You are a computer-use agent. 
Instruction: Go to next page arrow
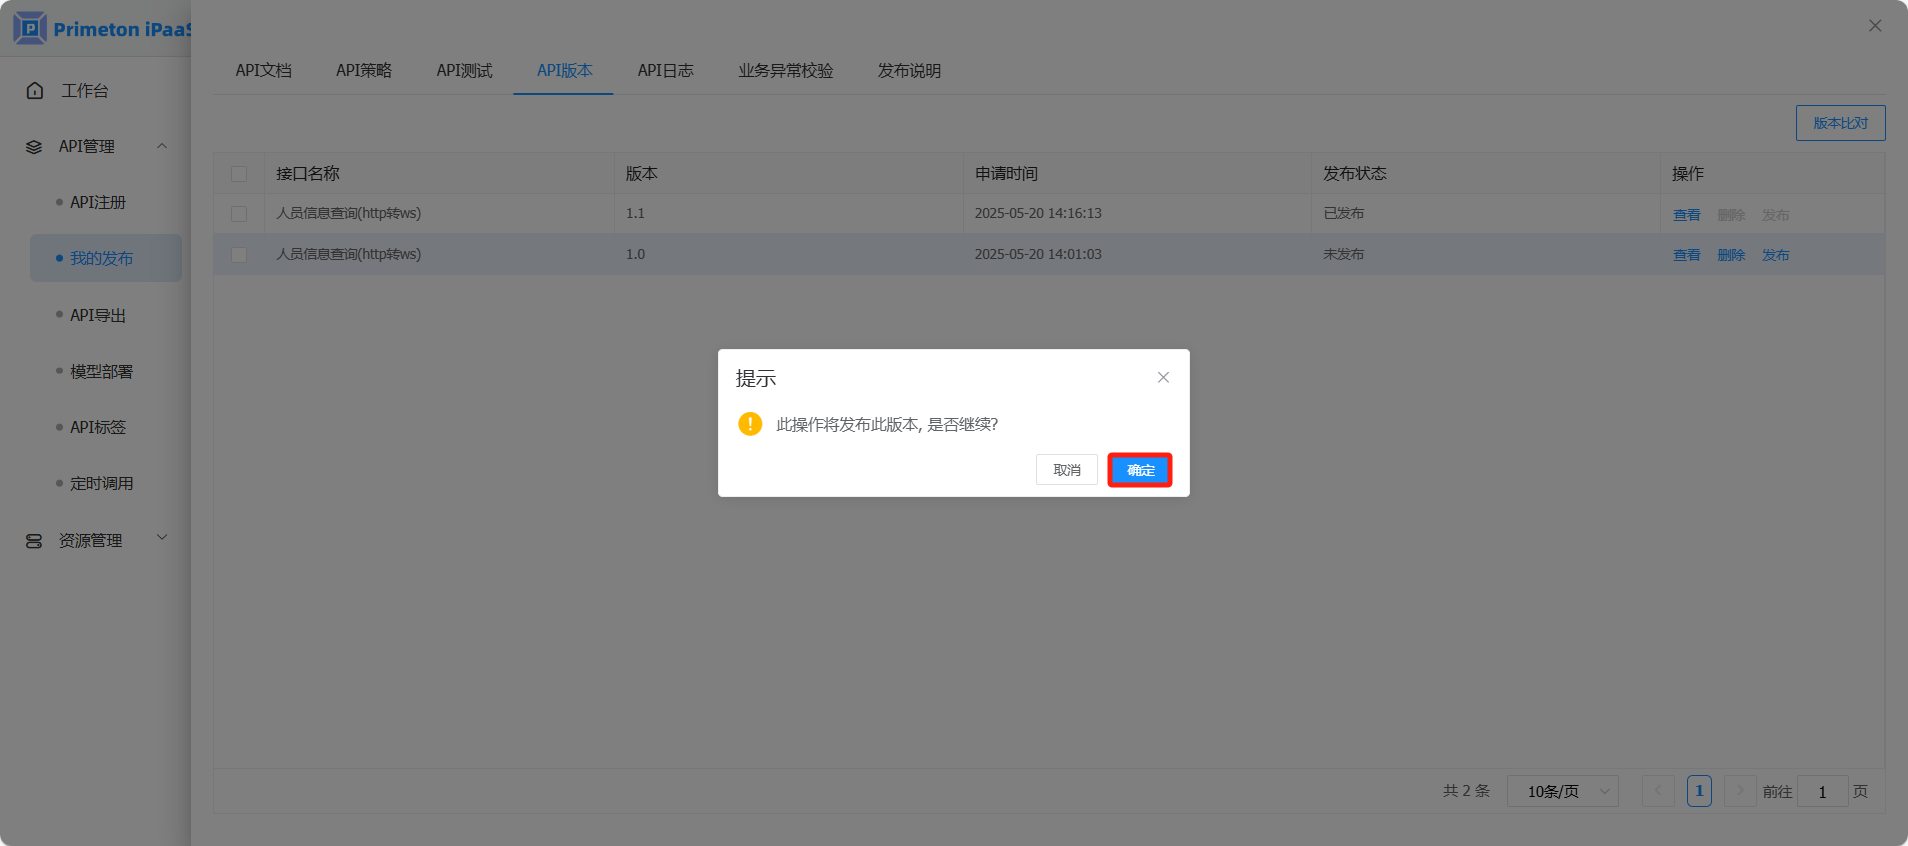click(1740, 791)
